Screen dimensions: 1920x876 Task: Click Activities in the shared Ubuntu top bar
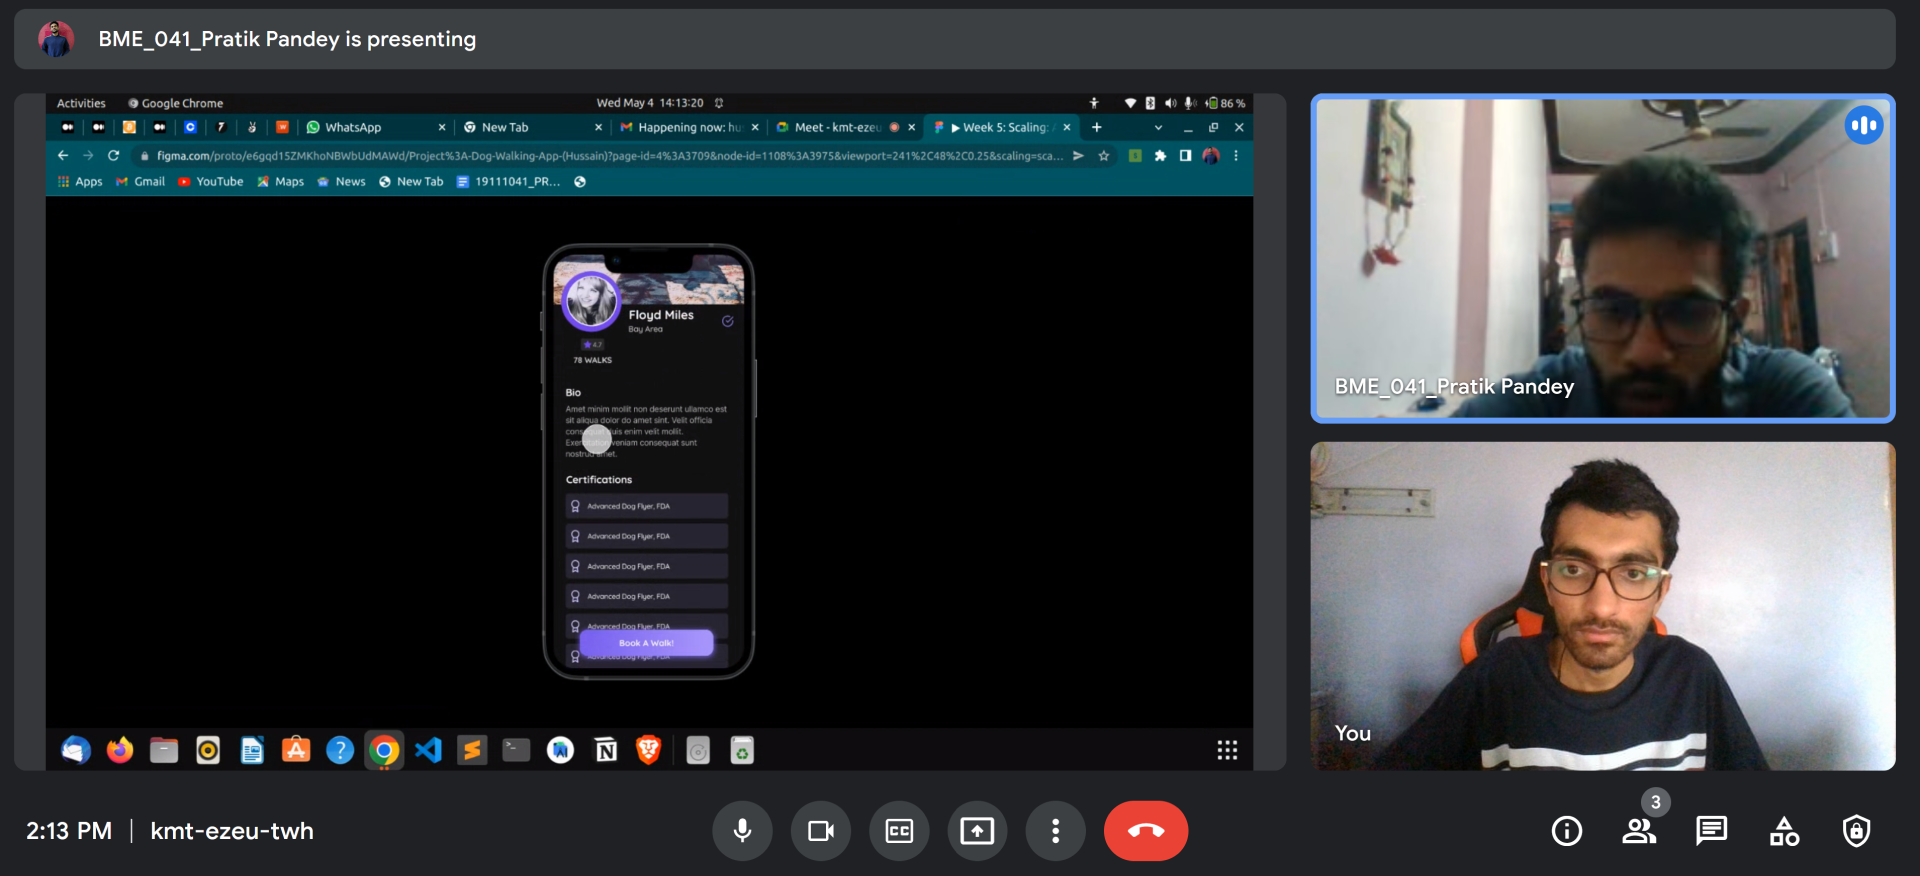[81, 103]
